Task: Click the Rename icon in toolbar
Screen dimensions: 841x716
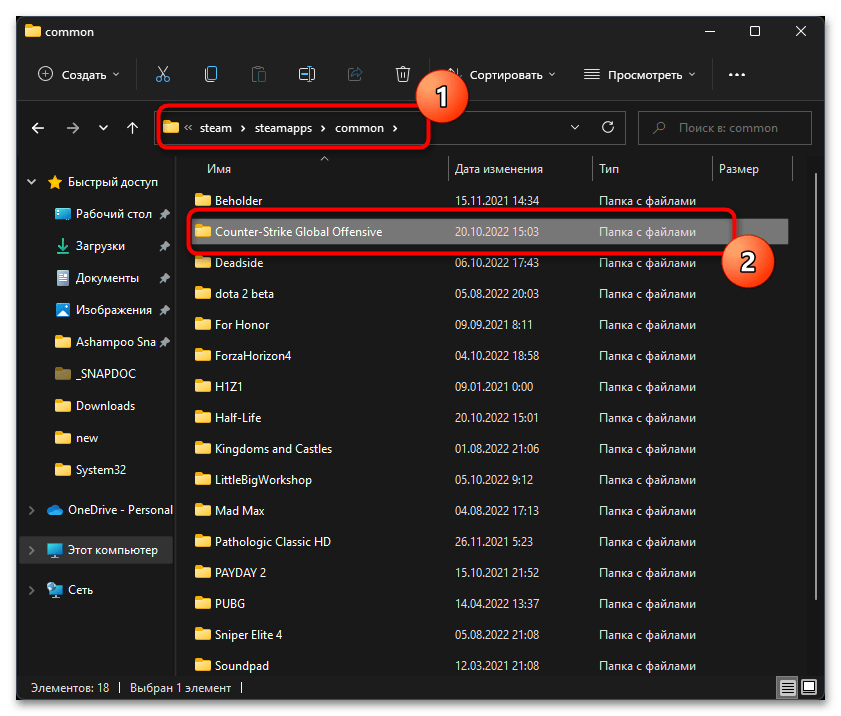Action: [x=307, y=74]
